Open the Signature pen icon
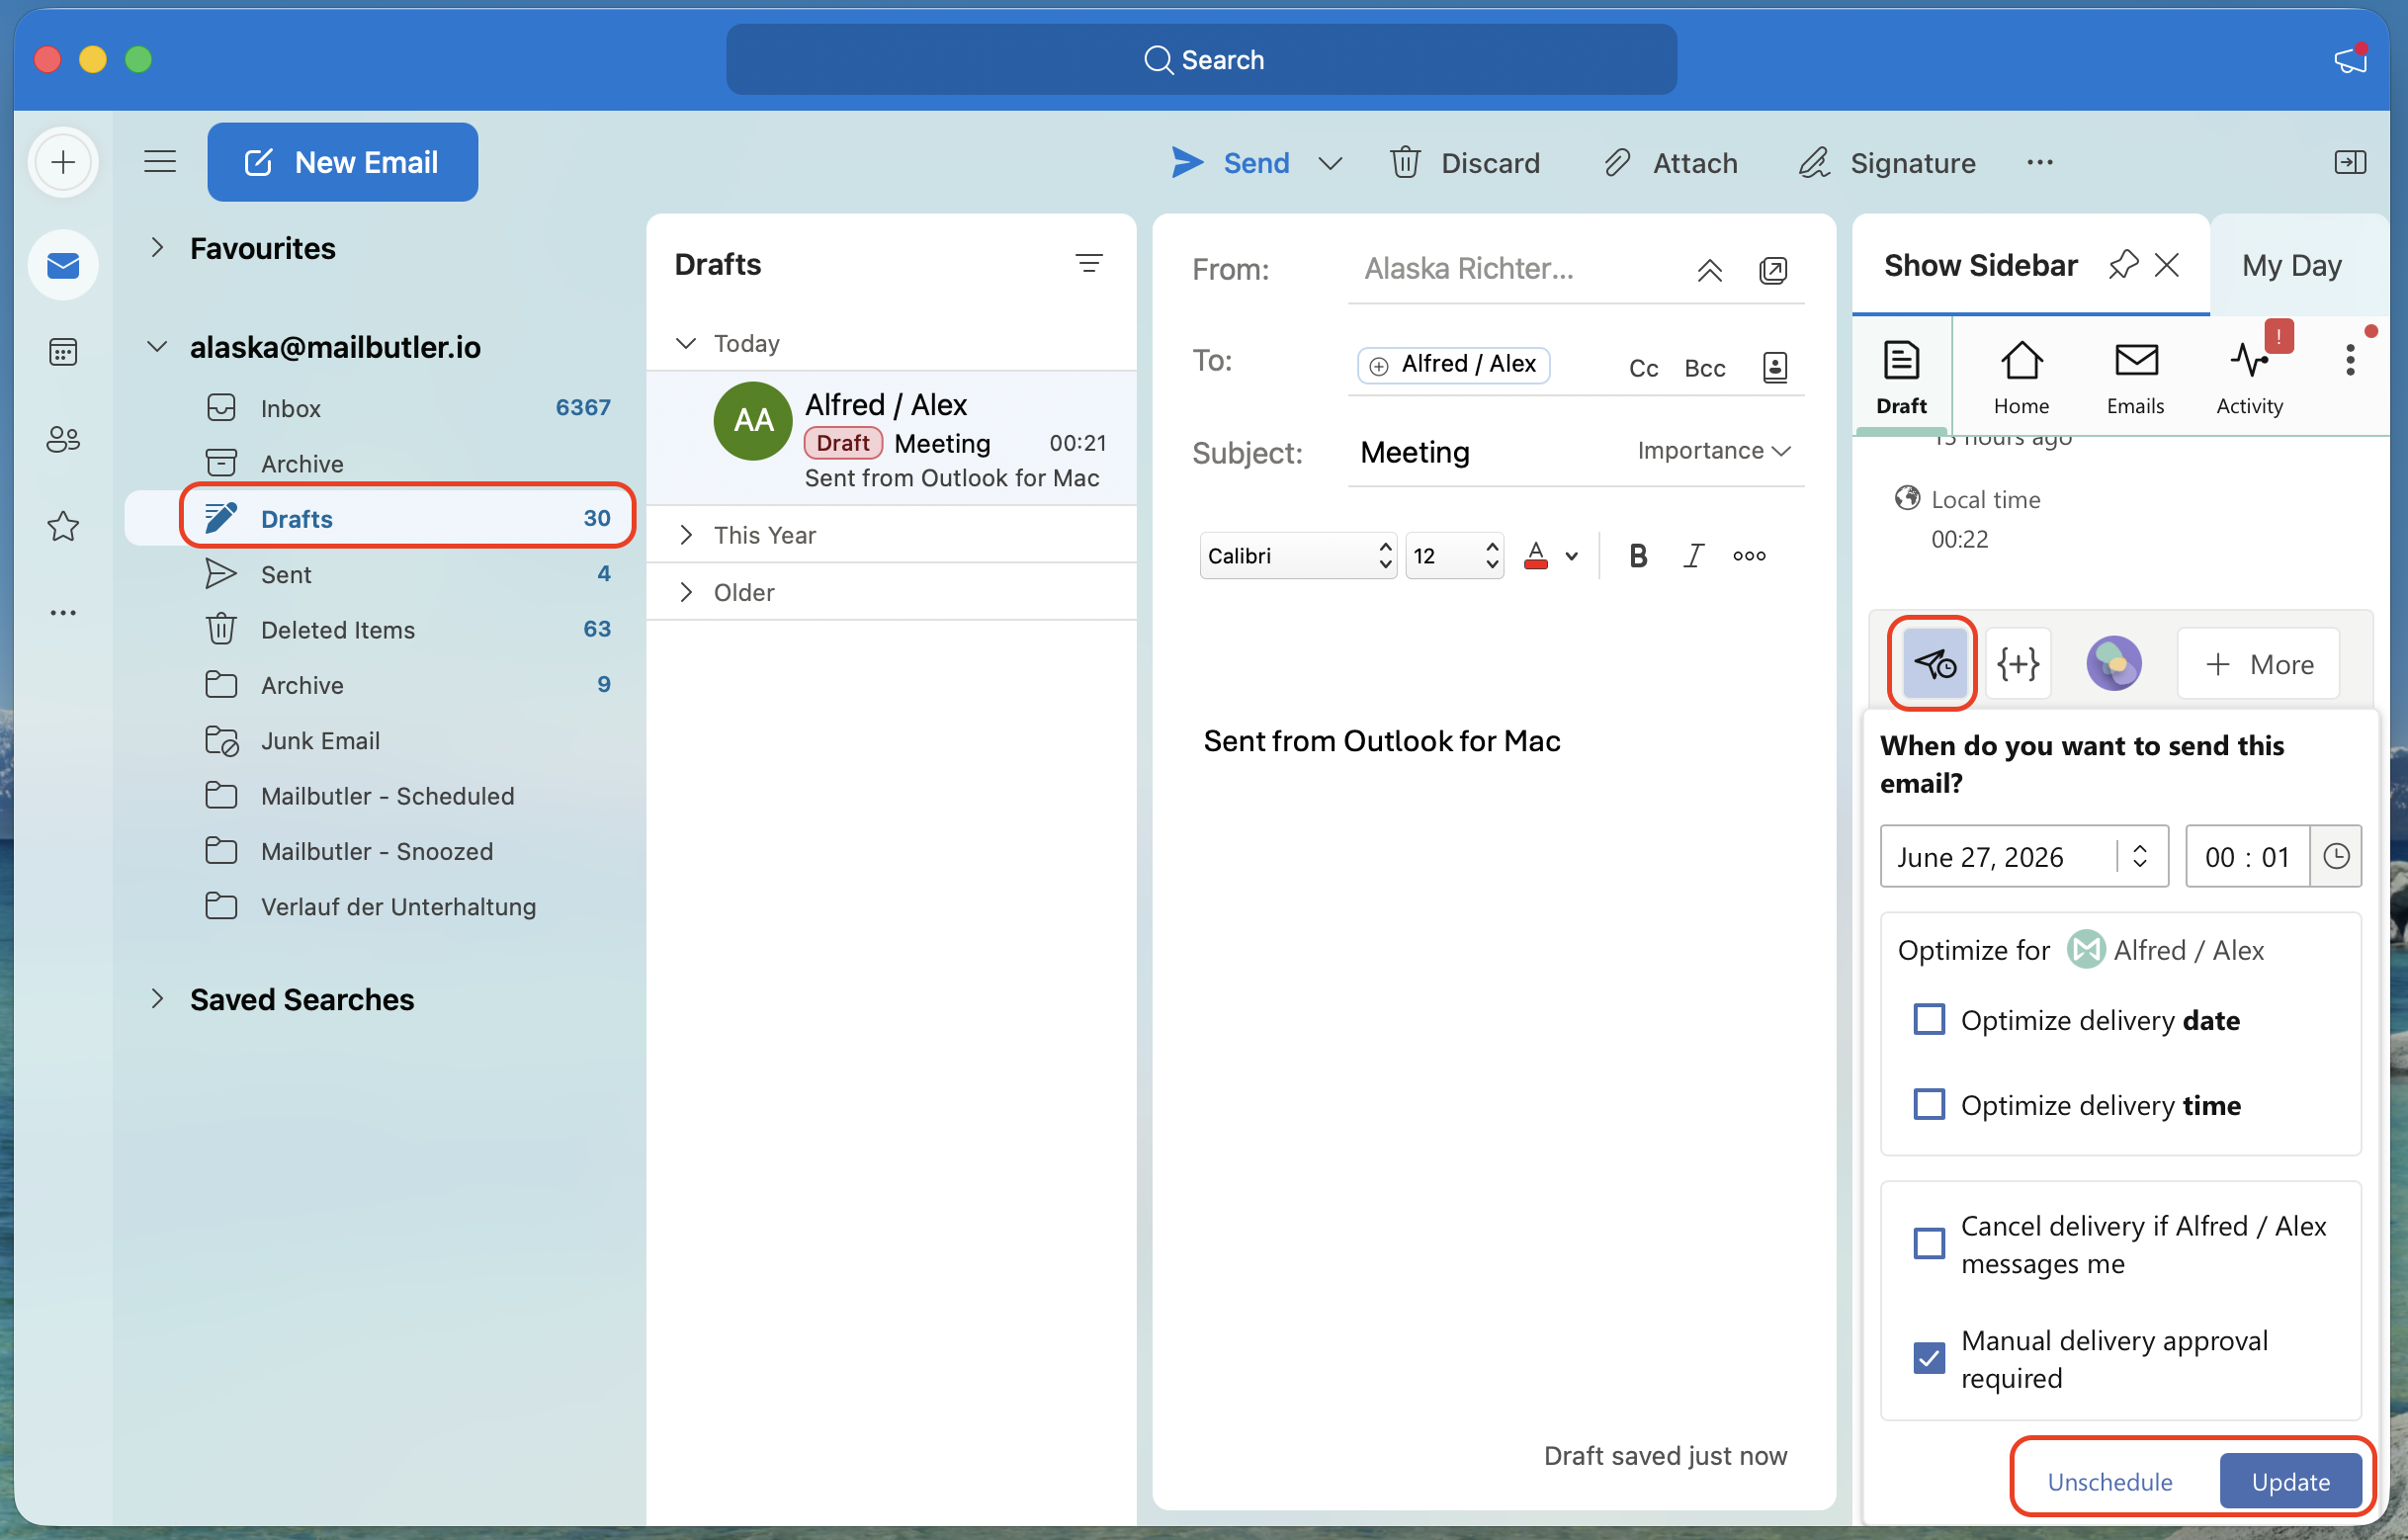Screen dimensions: 2408x1540 1814,163
